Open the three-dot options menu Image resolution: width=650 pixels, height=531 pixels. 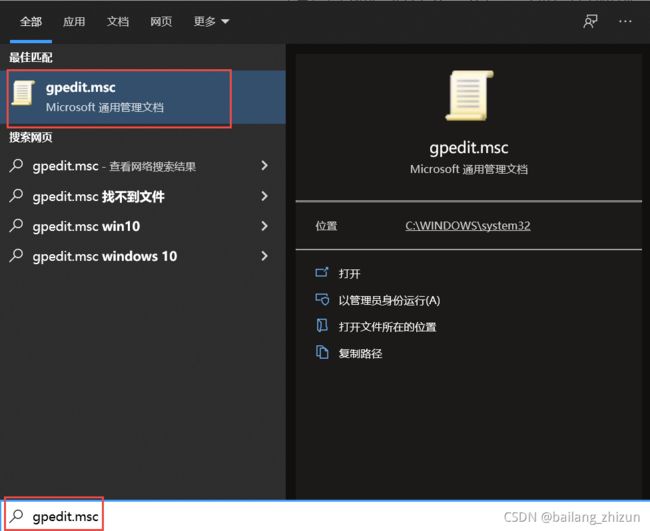[625, 22]
